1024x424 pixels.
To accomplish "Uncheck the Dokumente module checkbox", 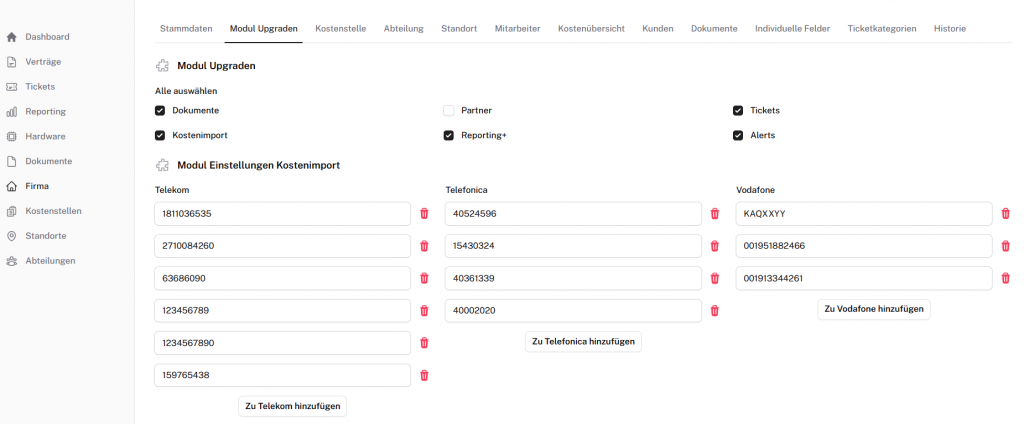I will point(160,110).
